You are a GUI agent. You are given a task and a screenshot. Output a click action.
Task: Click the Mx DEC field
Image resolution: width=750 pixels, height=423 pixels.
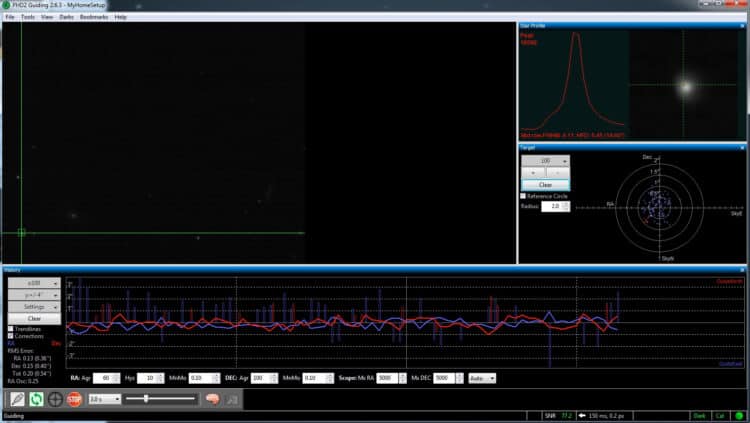click(444, 378)
